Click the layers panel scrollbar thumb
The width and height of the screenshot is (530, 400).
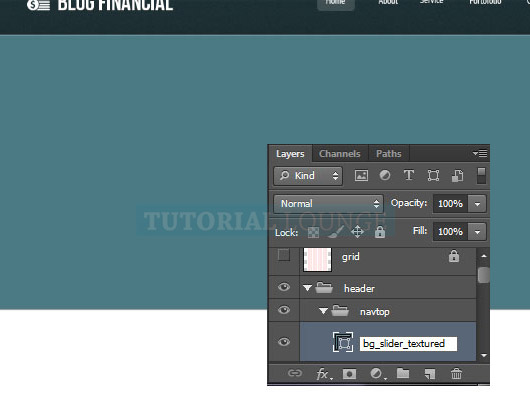pyautogui.click(x=484, y=275)
